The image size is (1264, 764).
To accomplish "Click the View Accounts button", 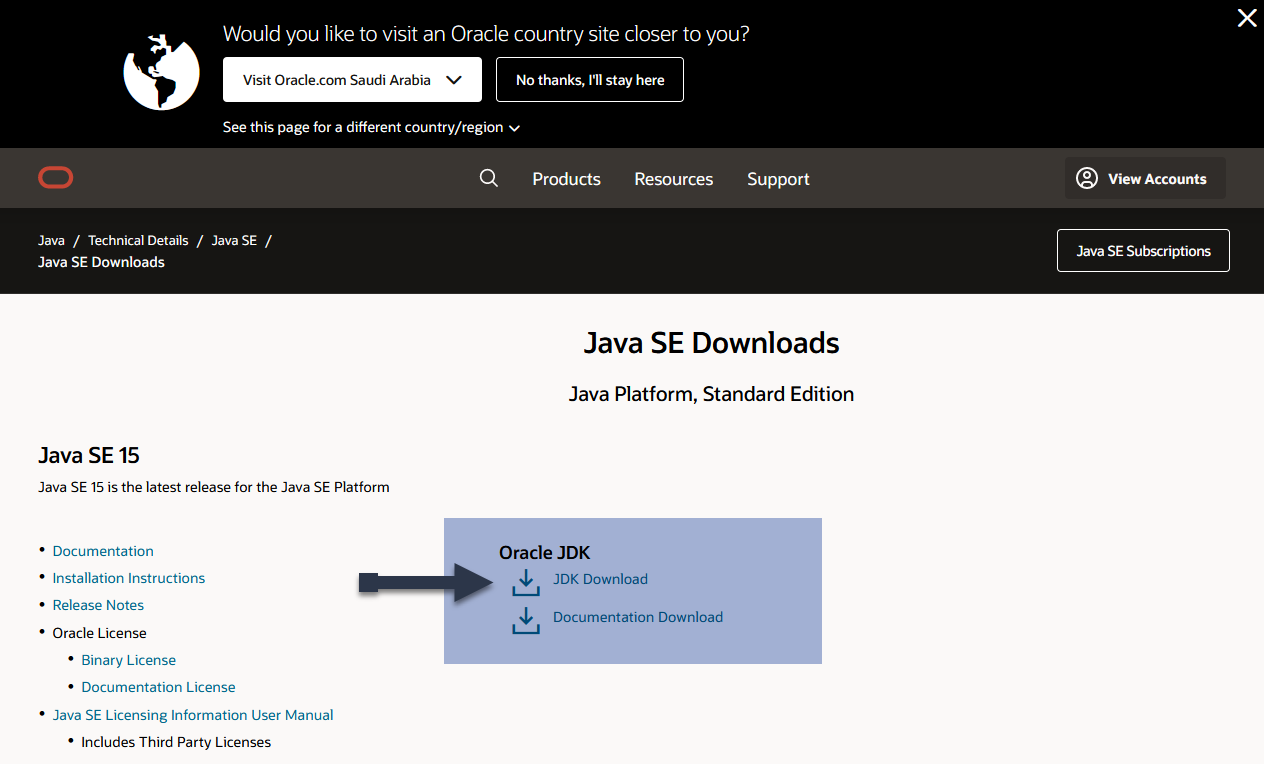I will tap(1145, 178).
